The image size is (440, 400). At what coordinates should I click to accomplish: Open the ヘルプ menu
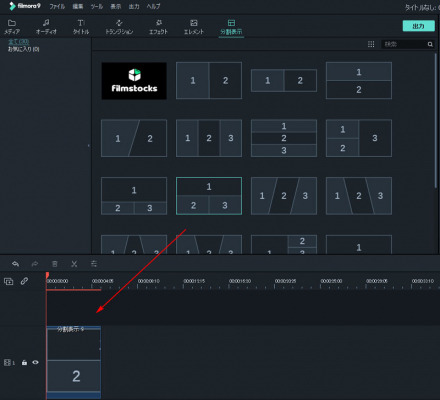[x=153, y=6]
